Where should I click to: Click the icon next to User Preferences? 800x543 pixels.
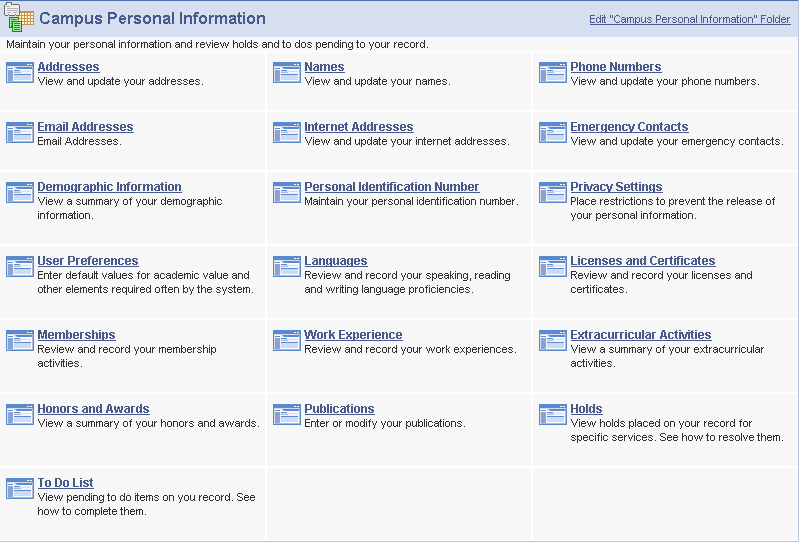coord(20,266)
